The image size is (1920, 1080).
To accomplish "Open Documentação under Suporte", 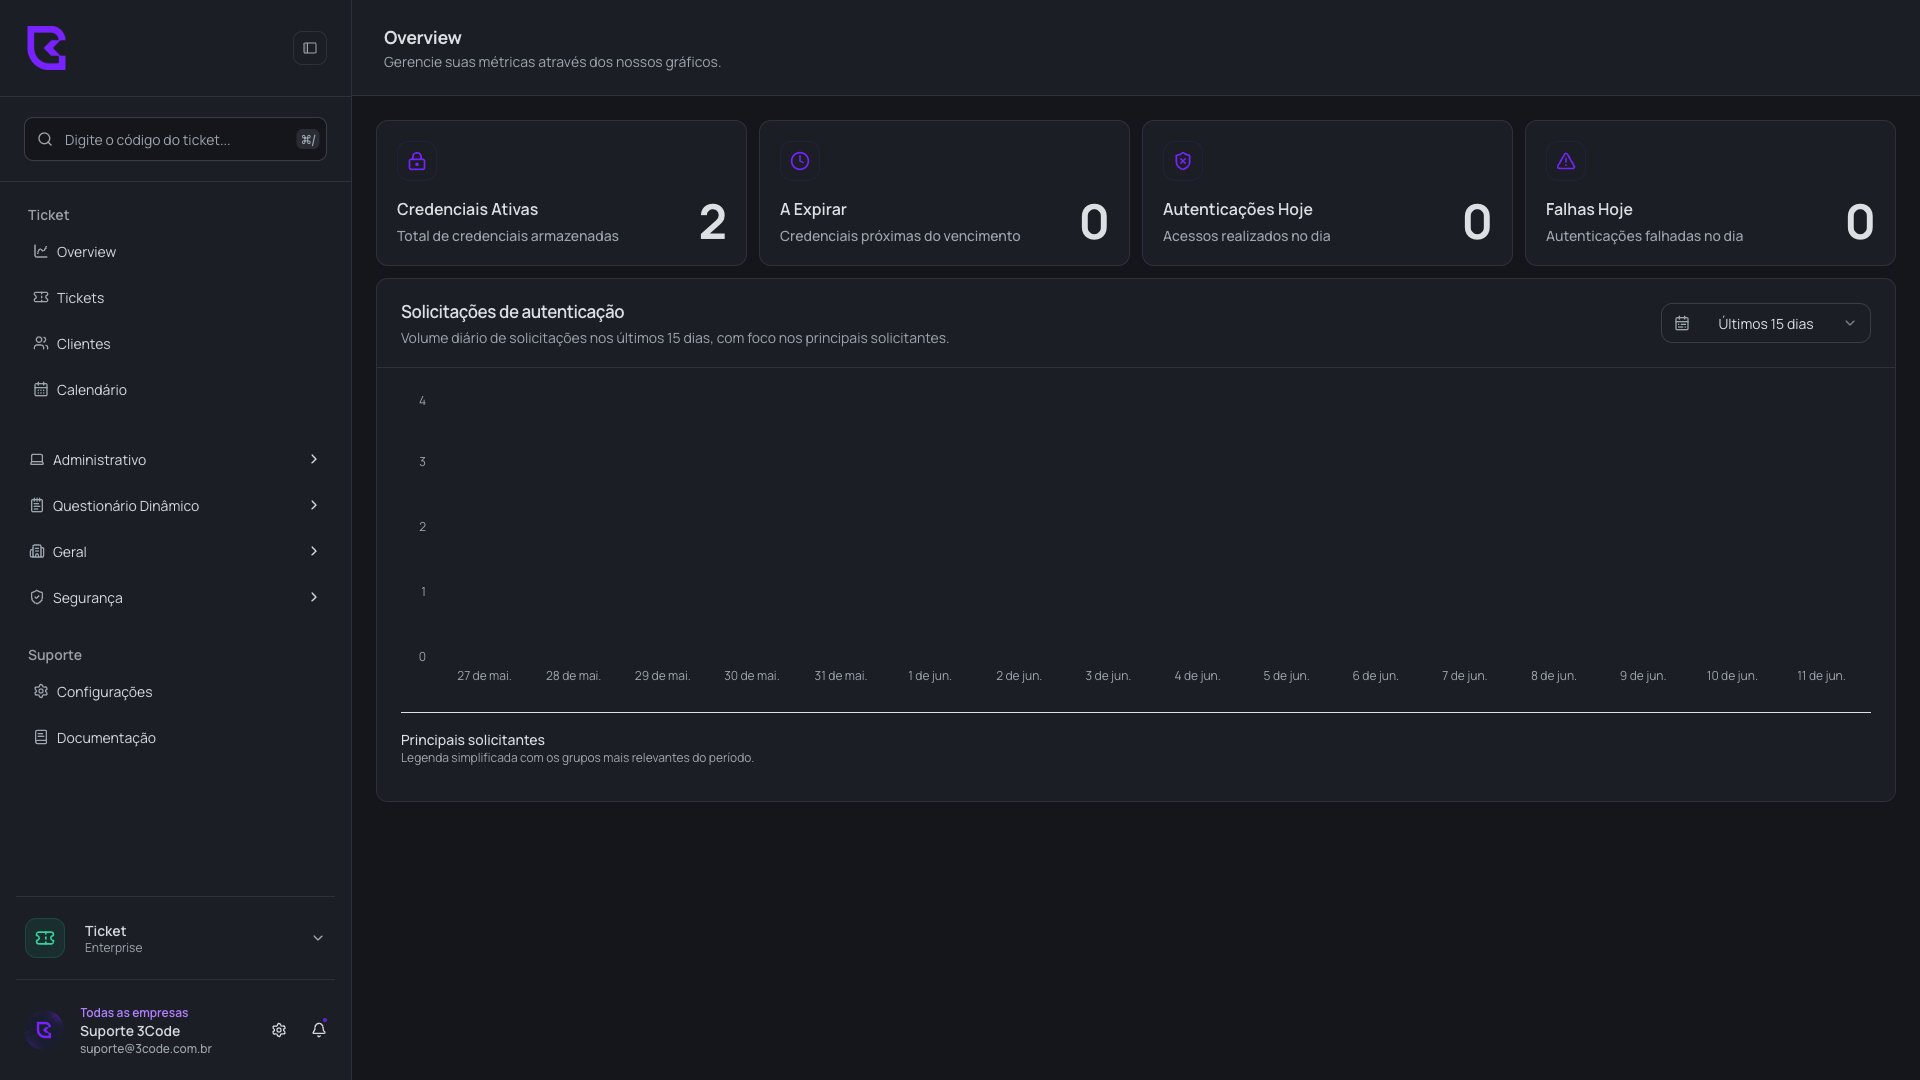I will pos(175,738).
